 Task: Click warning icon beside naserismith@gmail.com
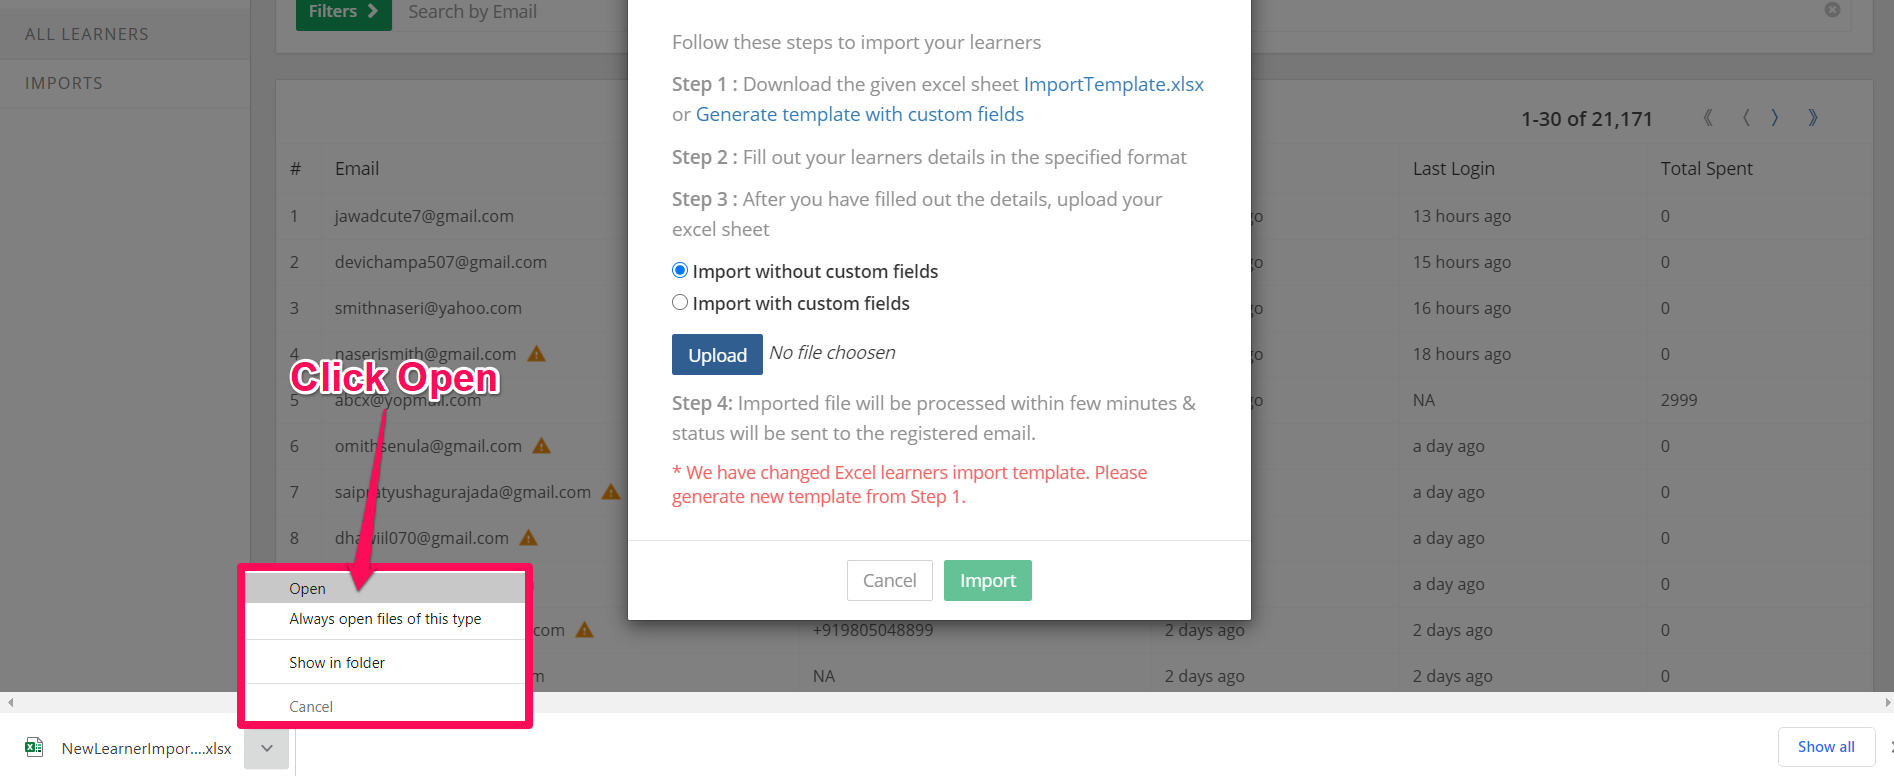[536, 354]
